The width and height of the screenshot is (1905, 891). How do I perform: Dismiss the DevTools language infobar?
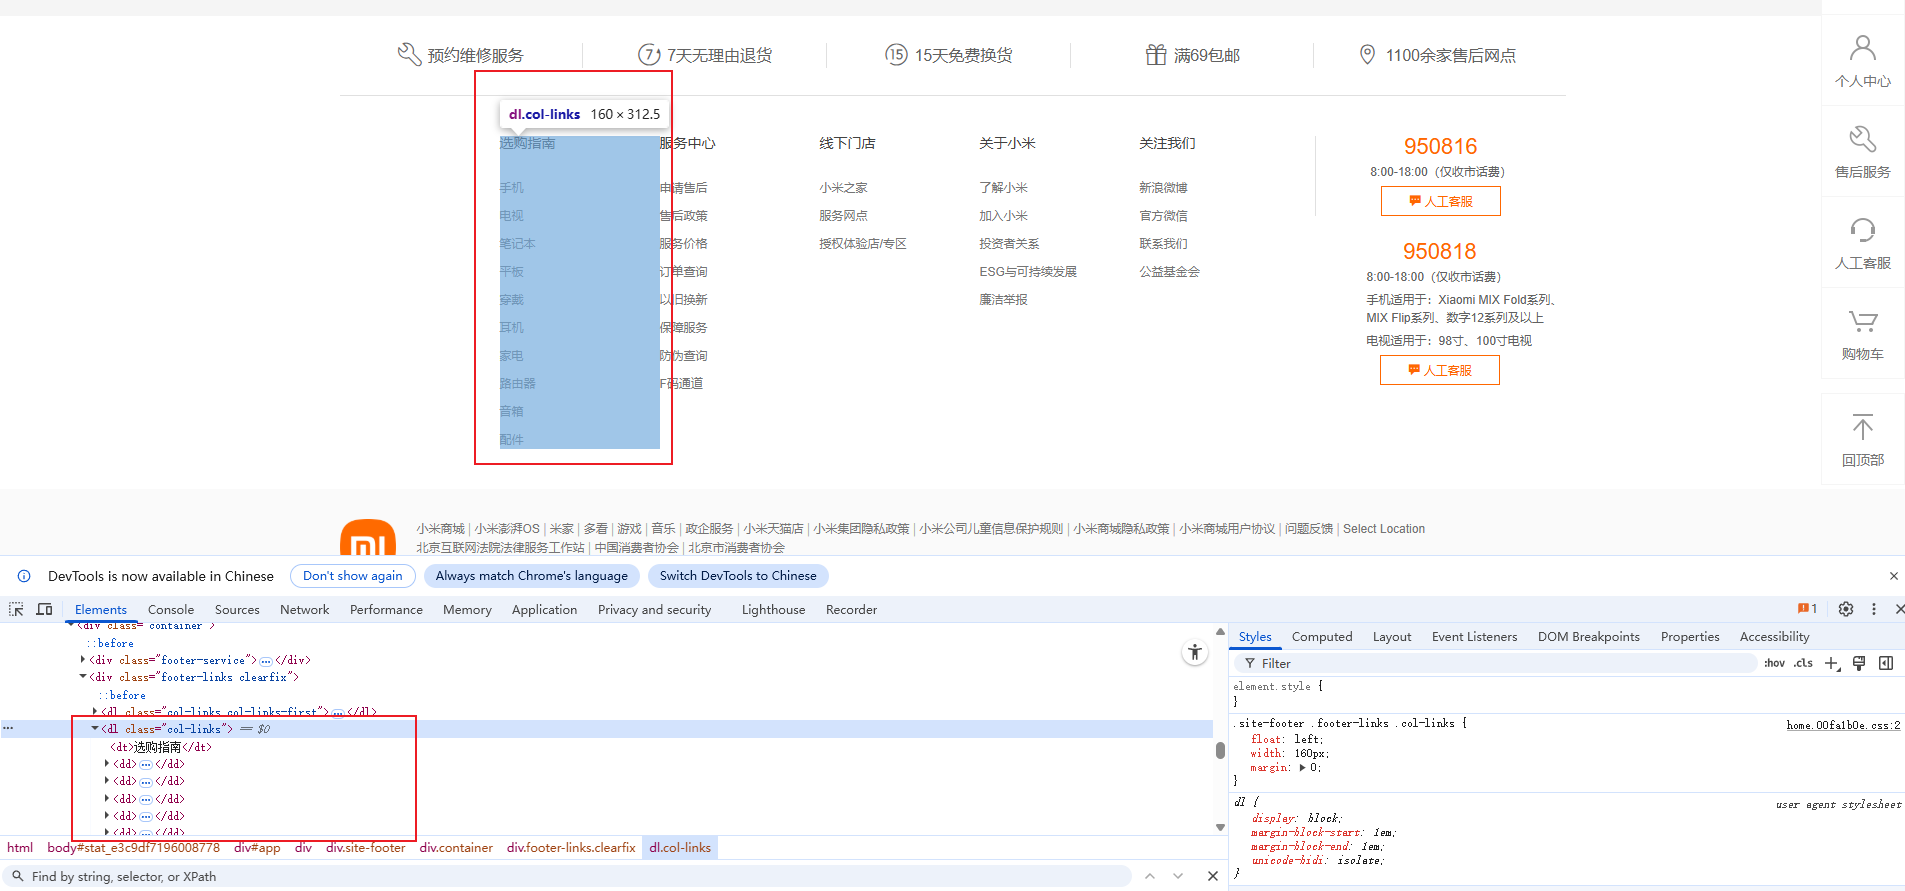coord(1893,576)
